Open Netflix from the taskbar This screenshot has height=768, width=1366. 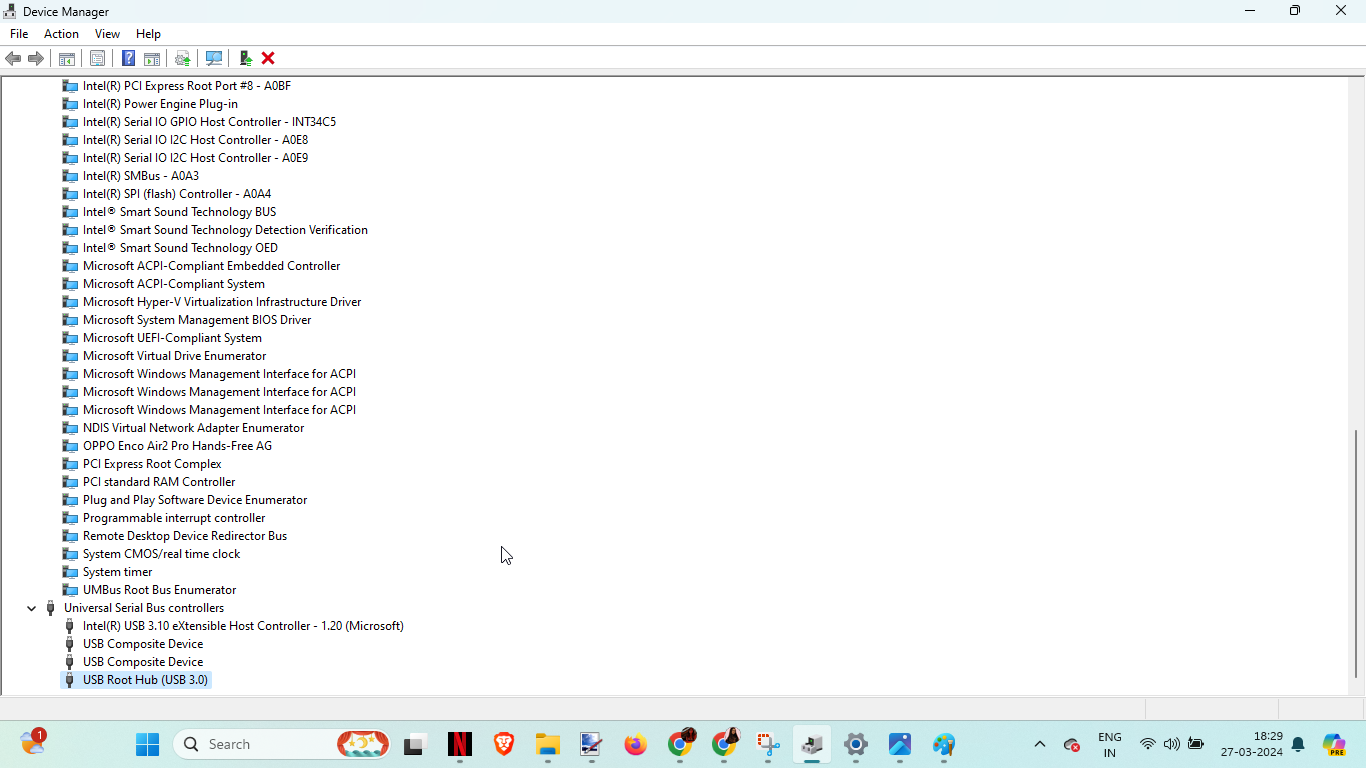[459, 744]
